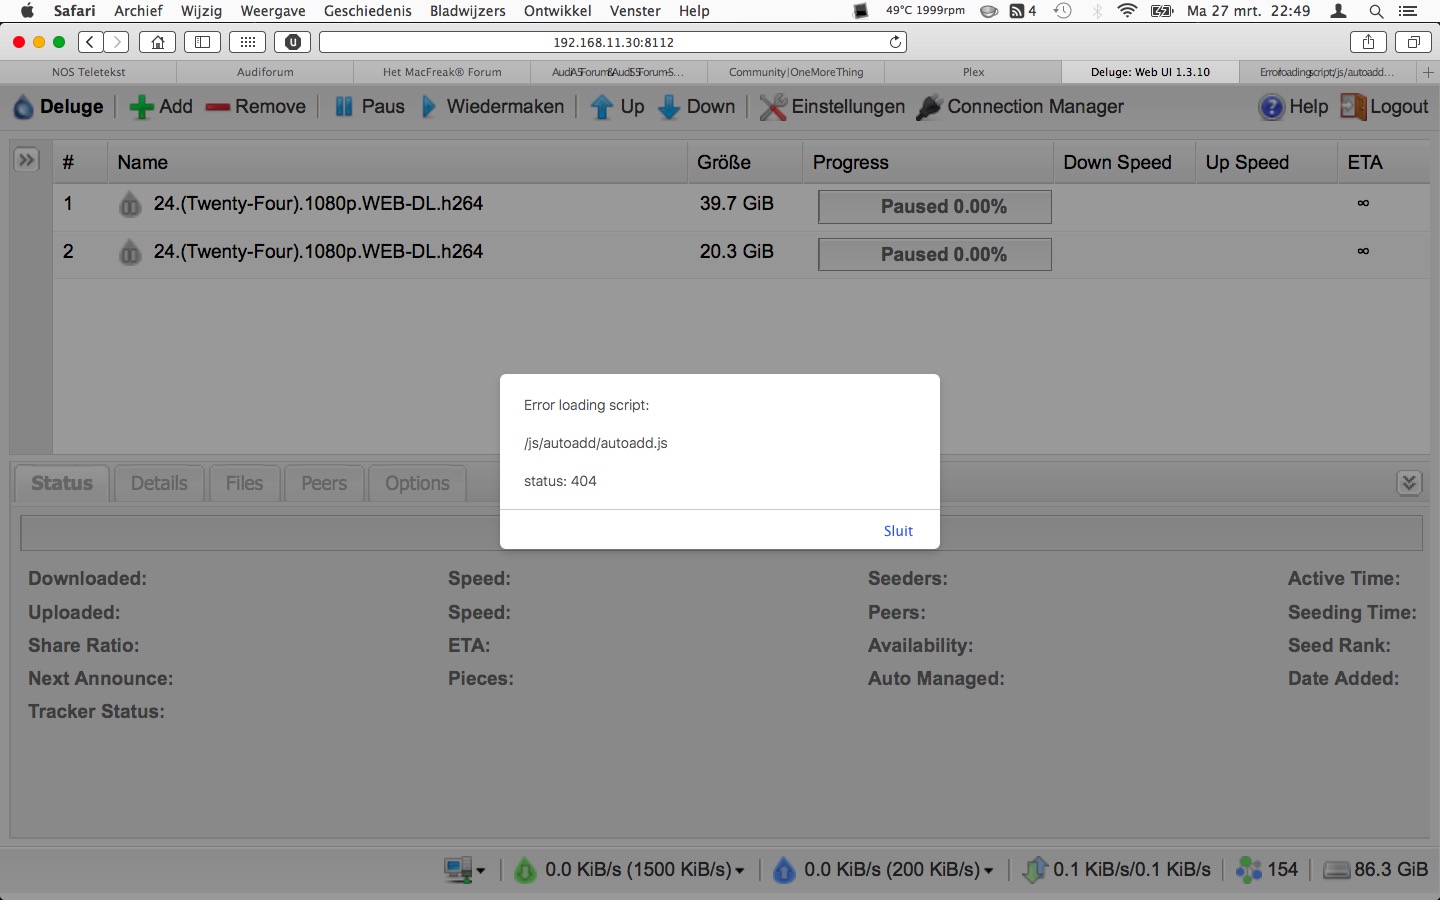Click protocol traffic 0.1 KiB/s indicator
Image resolution: width=1440 pixels, height=900 pixels.
coord(1117,870)
